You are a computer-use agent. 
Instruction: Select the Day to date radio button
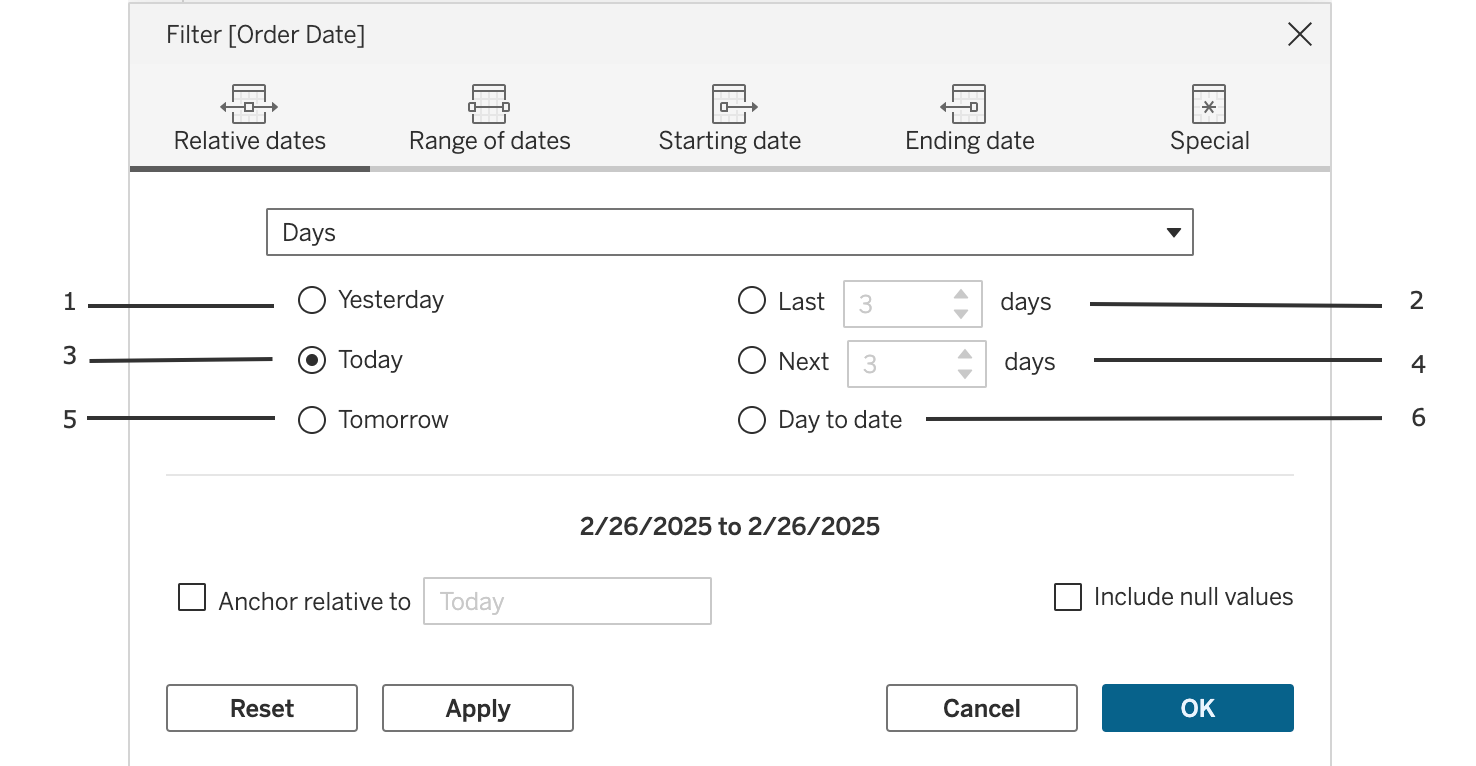coord(752,420)
